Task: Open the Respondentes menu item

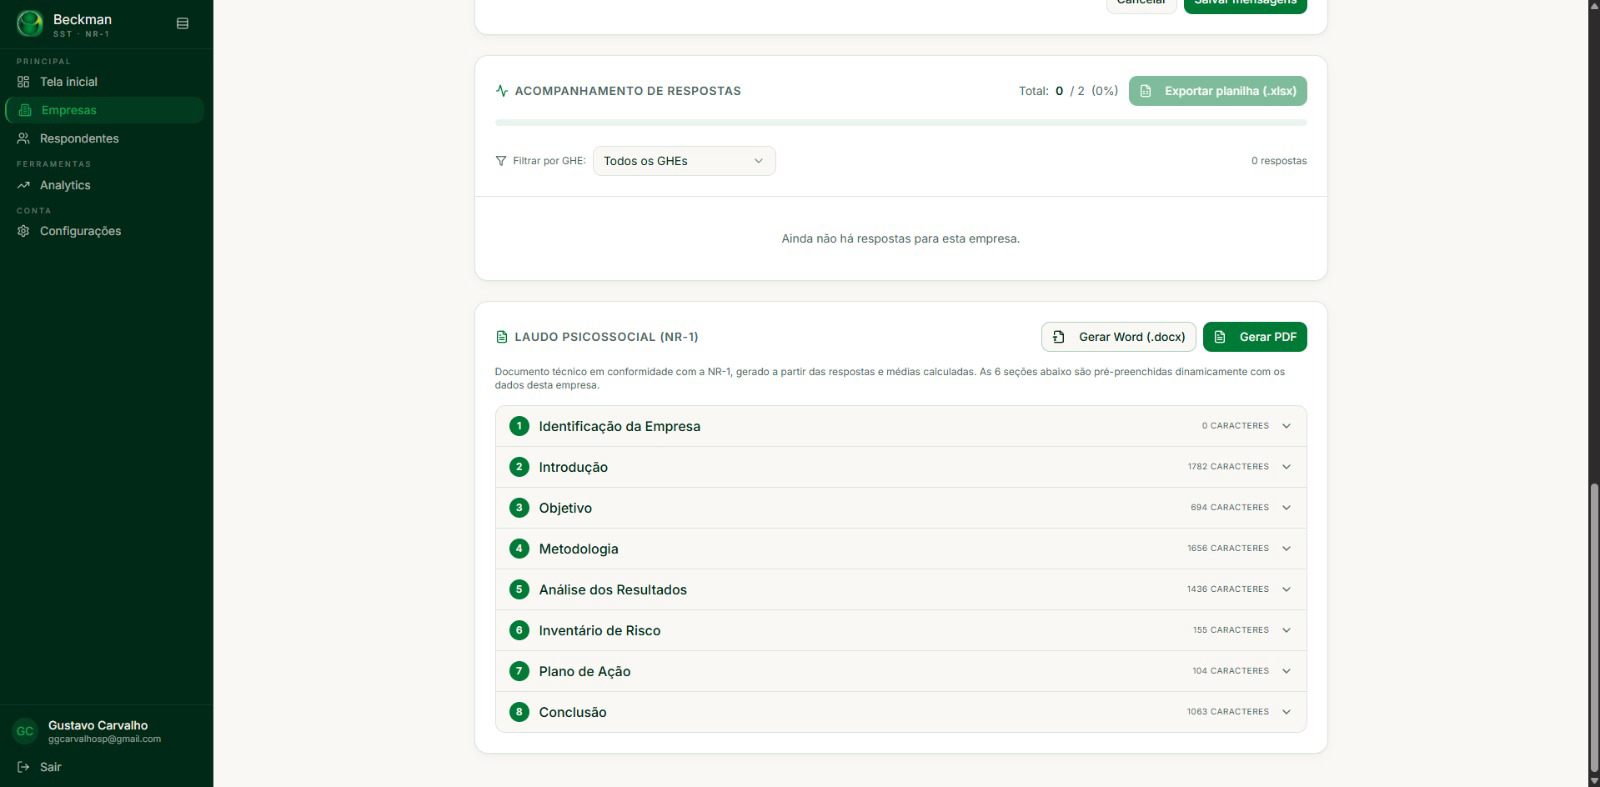Action: [105, 138]
